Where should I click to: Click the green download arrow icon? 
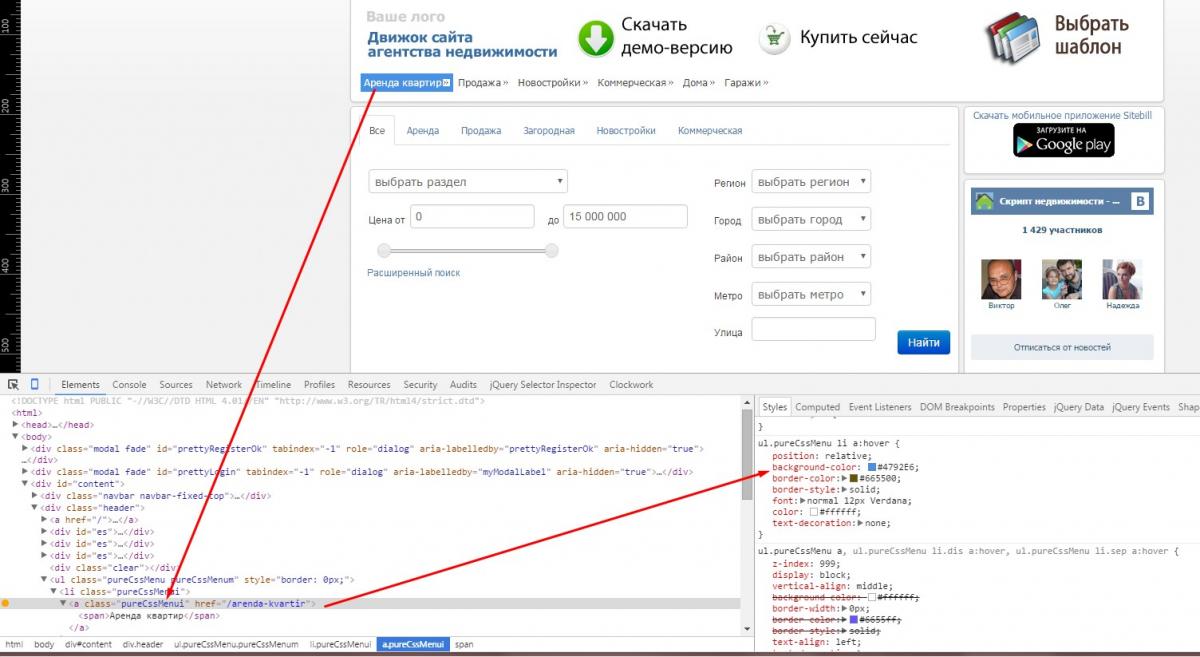coord(595,38)
